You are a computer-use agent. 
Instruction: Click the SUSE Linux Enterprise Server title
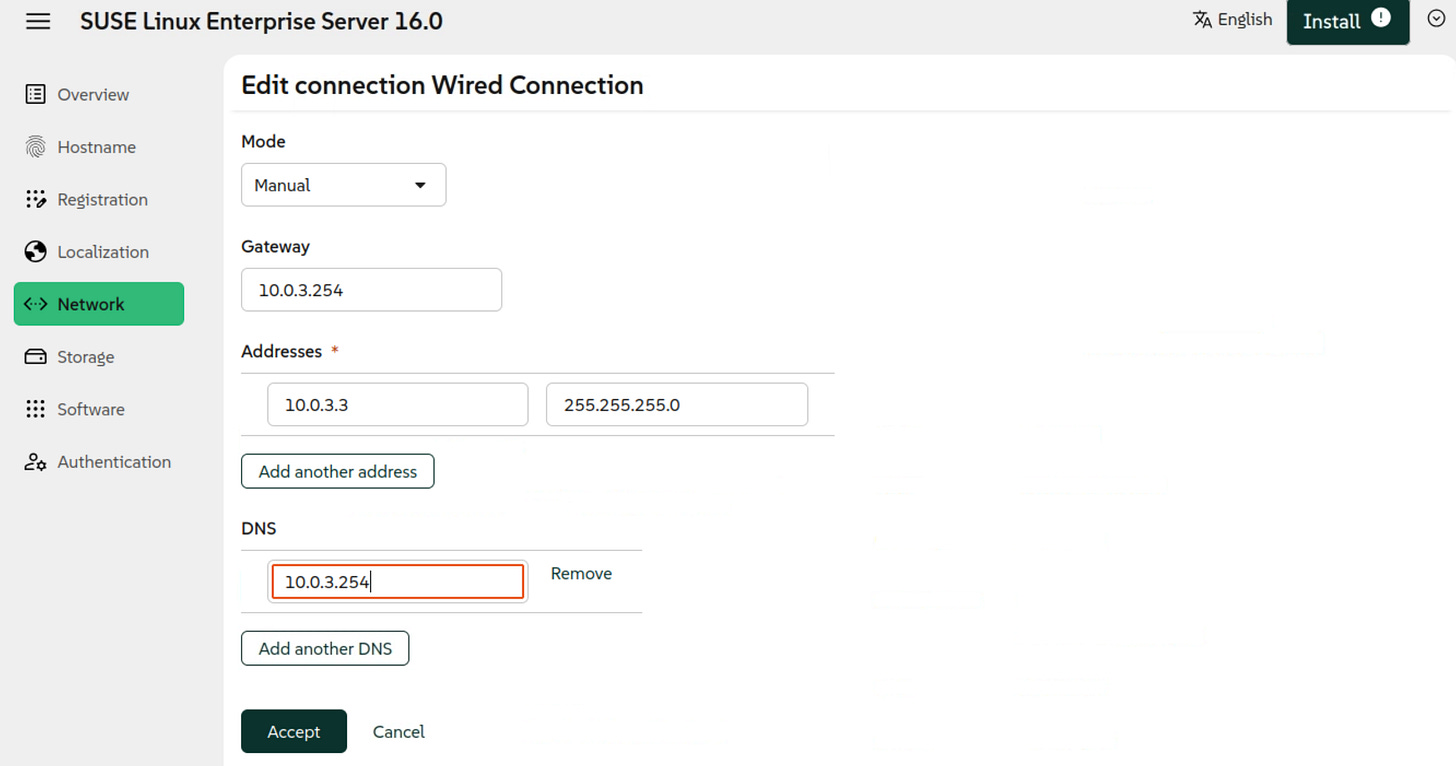[x=261, y=21]
